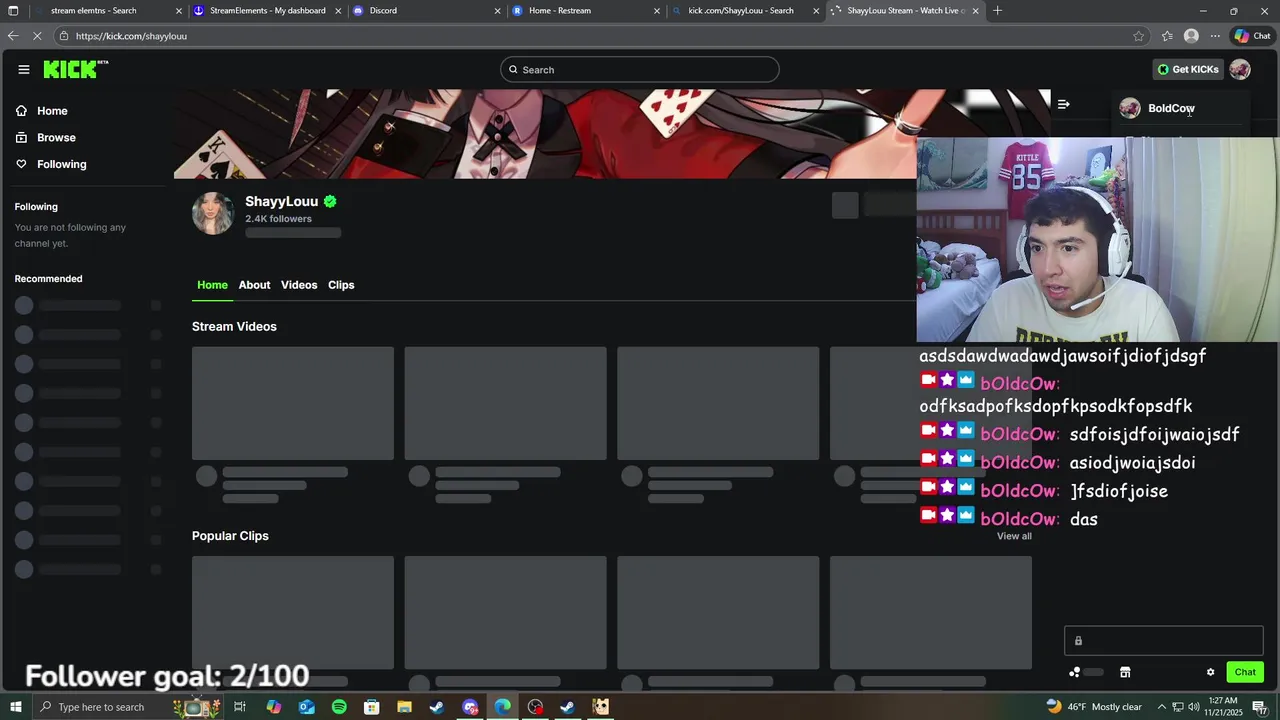Open a new browser tab
This screenshot has height=720, width=1280.
(x=997, y=11)
